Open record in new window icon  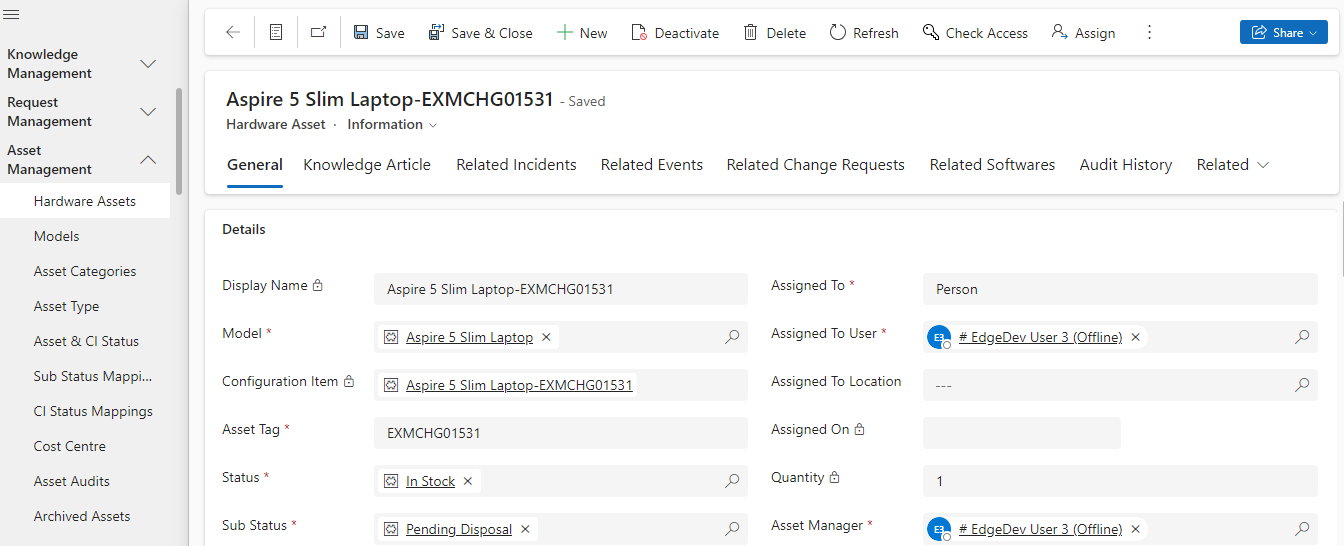point(318,33)
